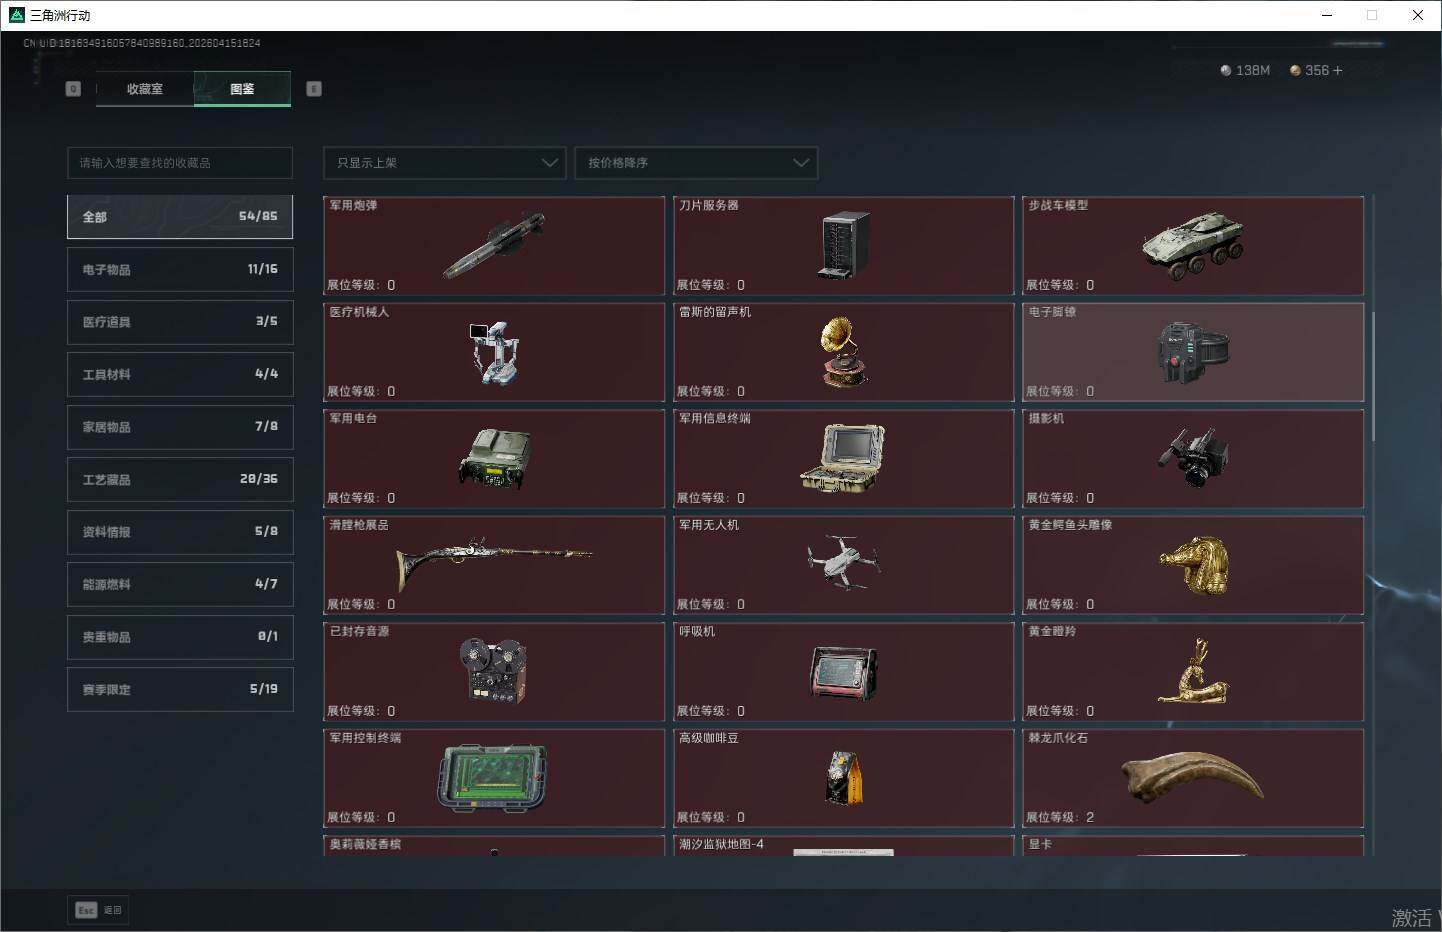Click the plus icon beside 356 currency
This screenshot has height=932, width=1442.
1338,71
